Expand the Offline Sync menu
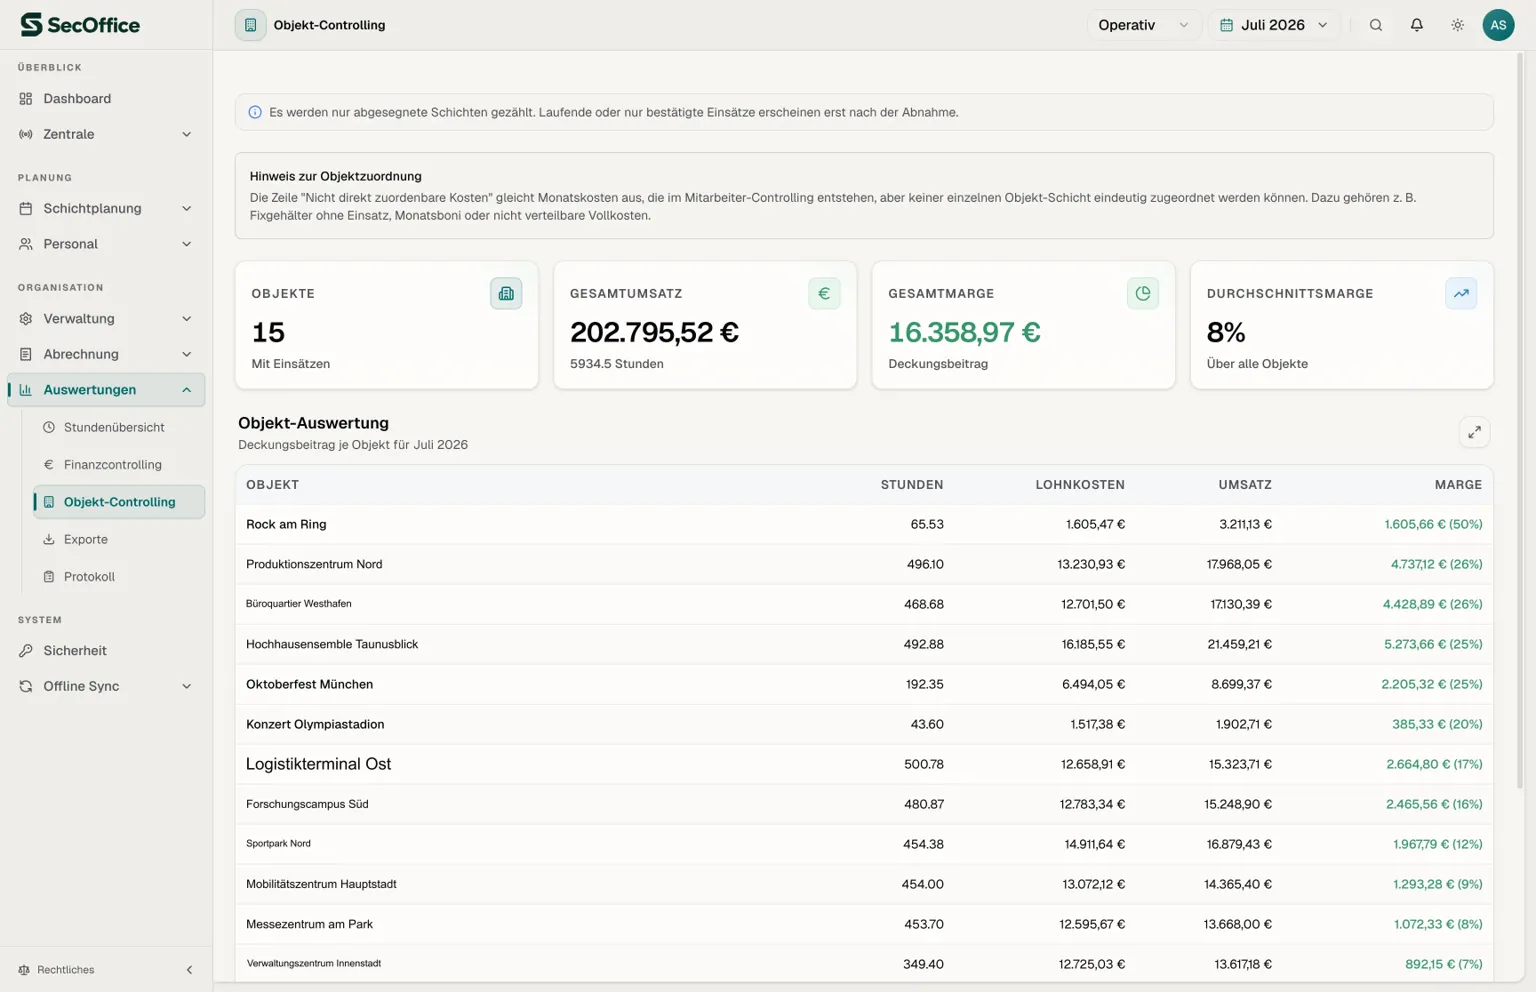 [x=106, y=686]
